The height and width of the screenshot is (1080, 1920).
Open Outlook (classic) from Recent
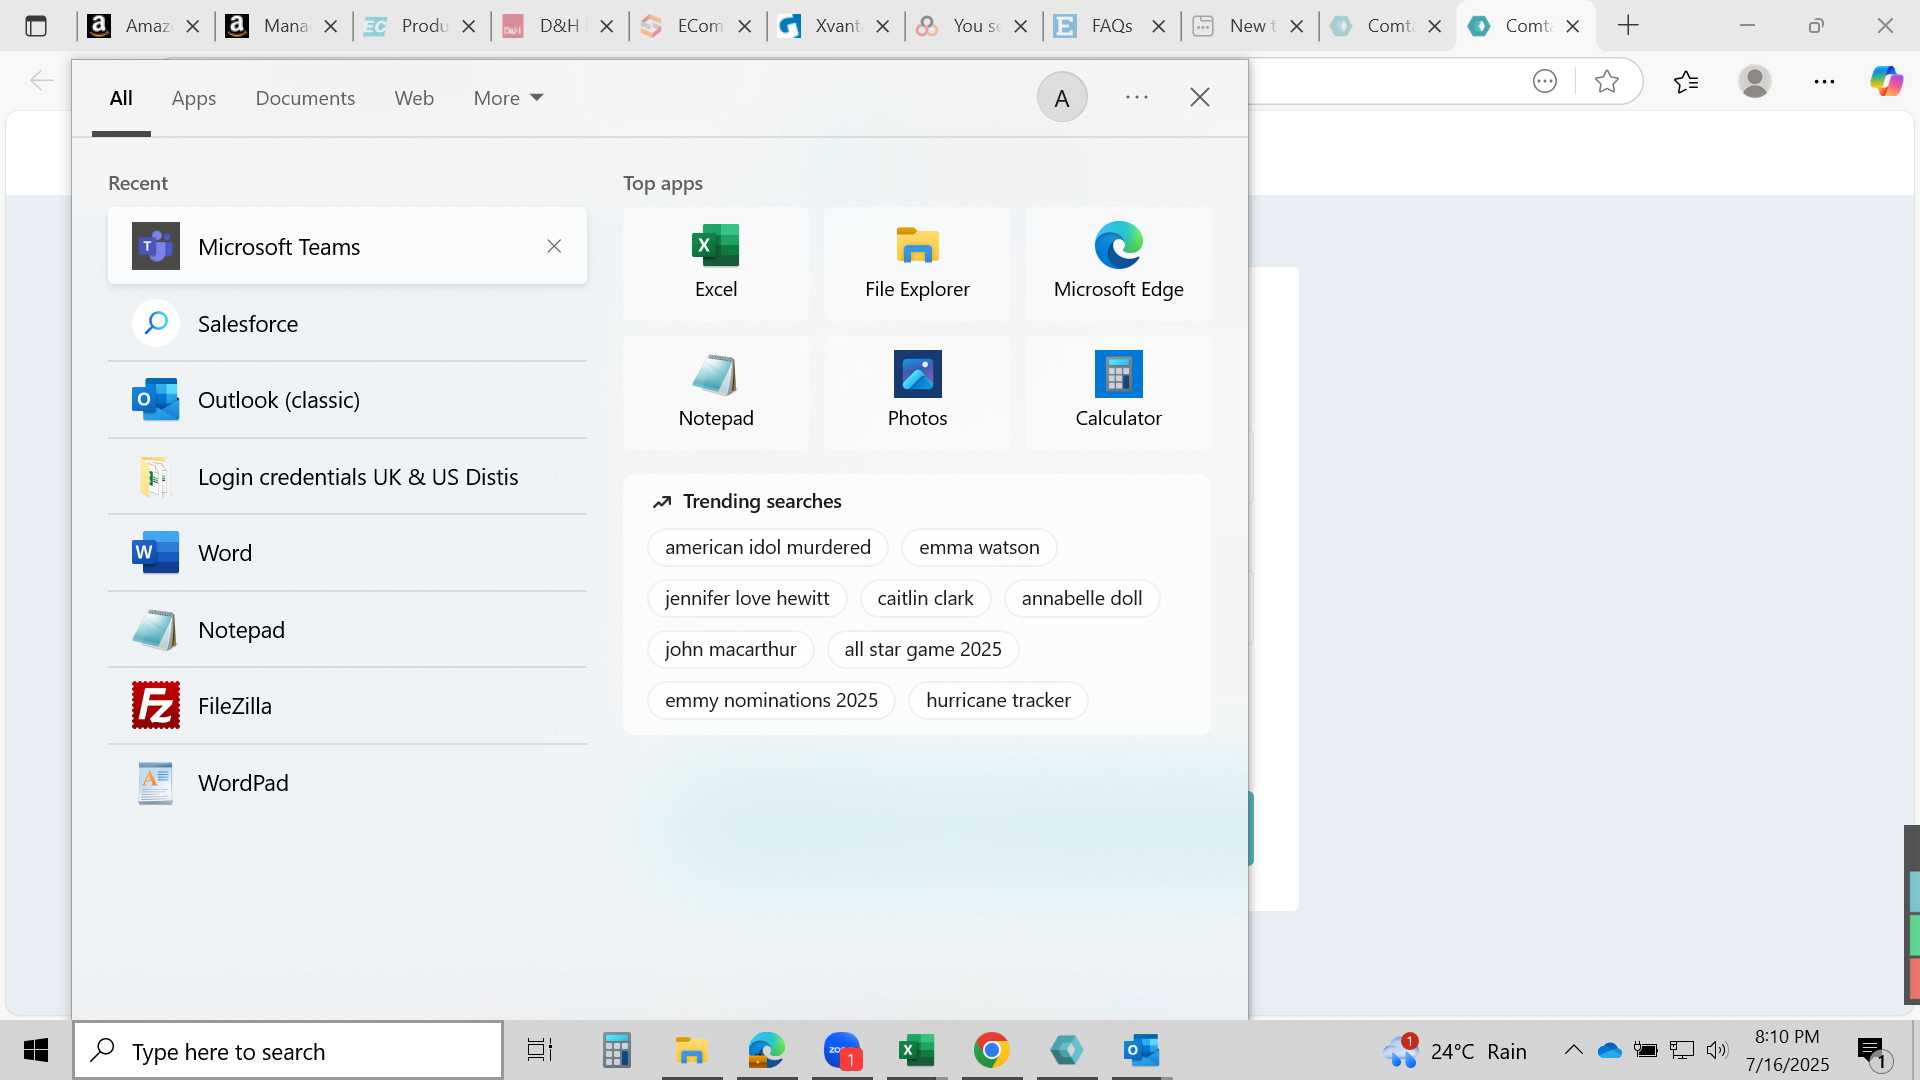tap(347, 400)
